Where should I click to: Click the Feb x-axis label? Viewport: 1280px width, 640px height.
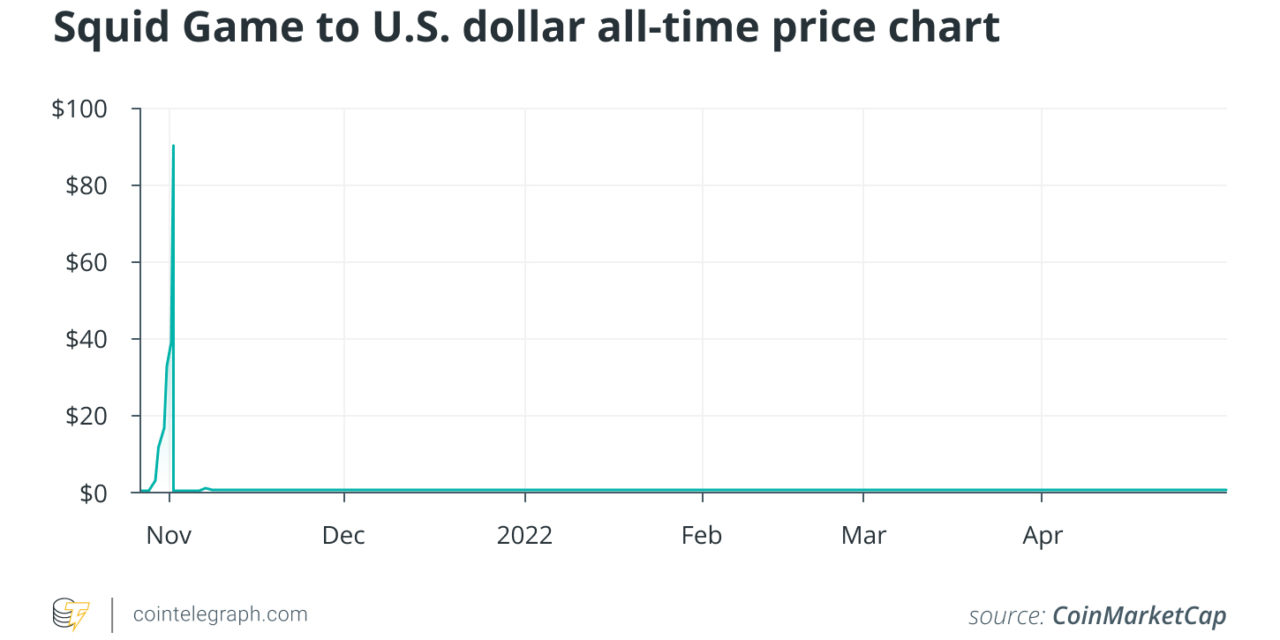[701, 535]
